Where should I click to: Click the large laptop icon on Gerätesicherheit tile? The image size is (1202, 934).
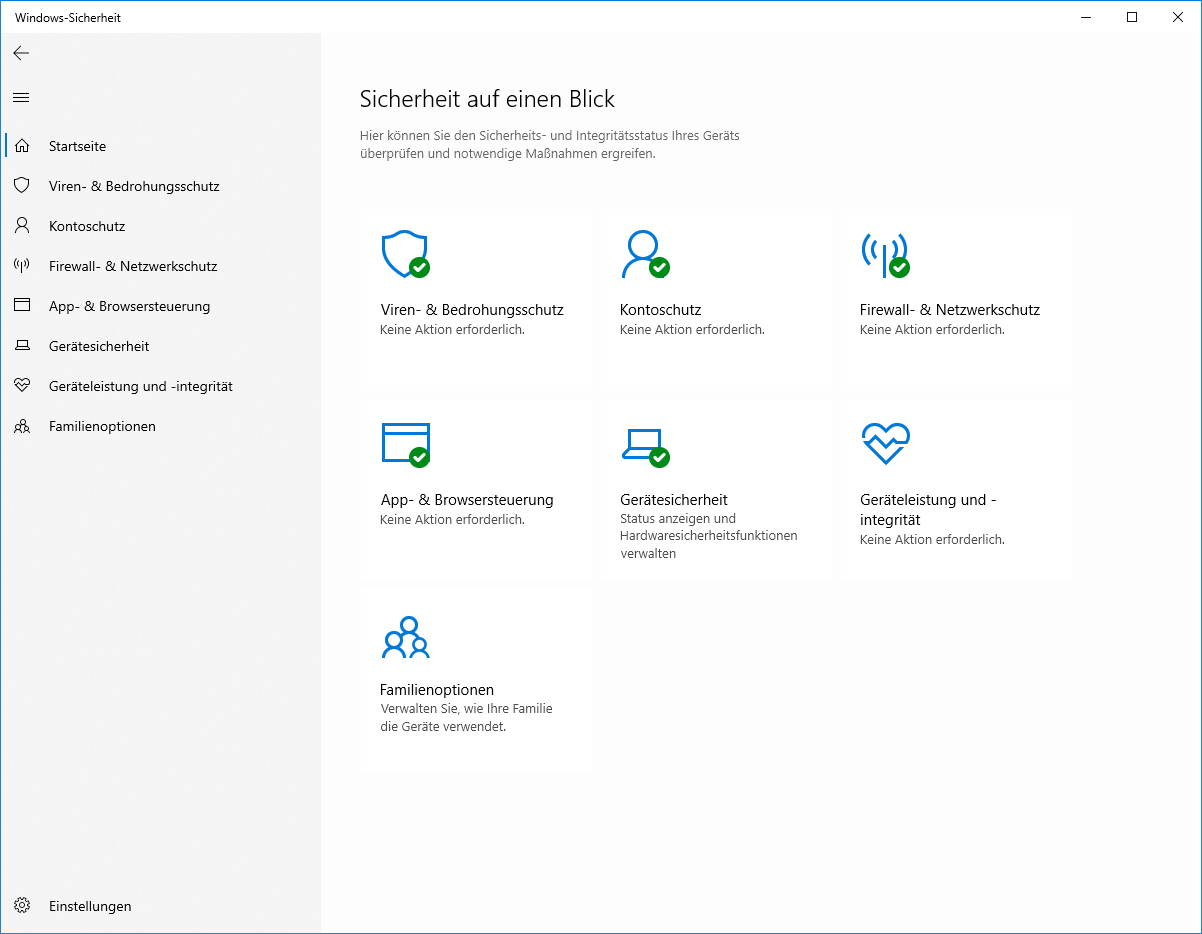pyautogui.click(x=645, y=446)
